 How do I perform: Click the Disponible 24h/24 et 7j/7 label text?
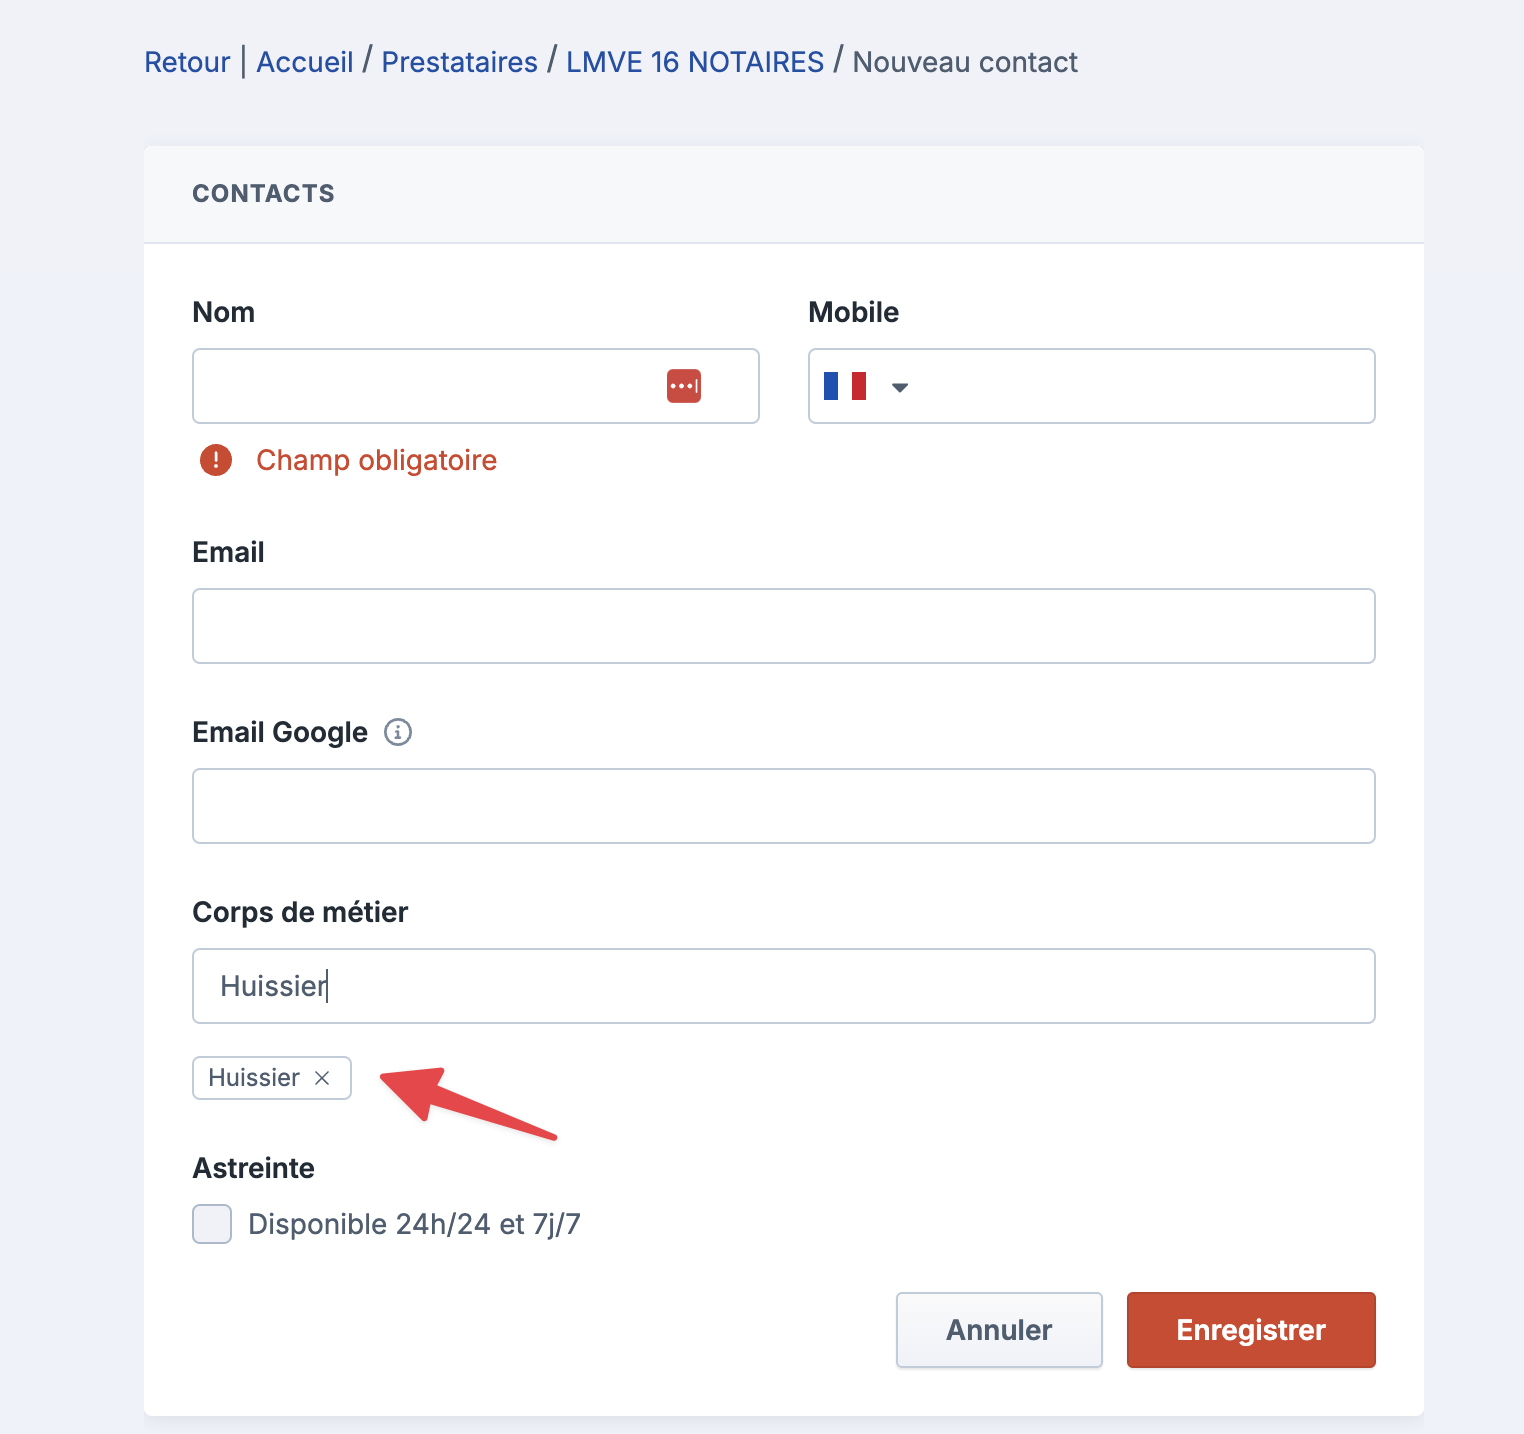[414, 1224]
